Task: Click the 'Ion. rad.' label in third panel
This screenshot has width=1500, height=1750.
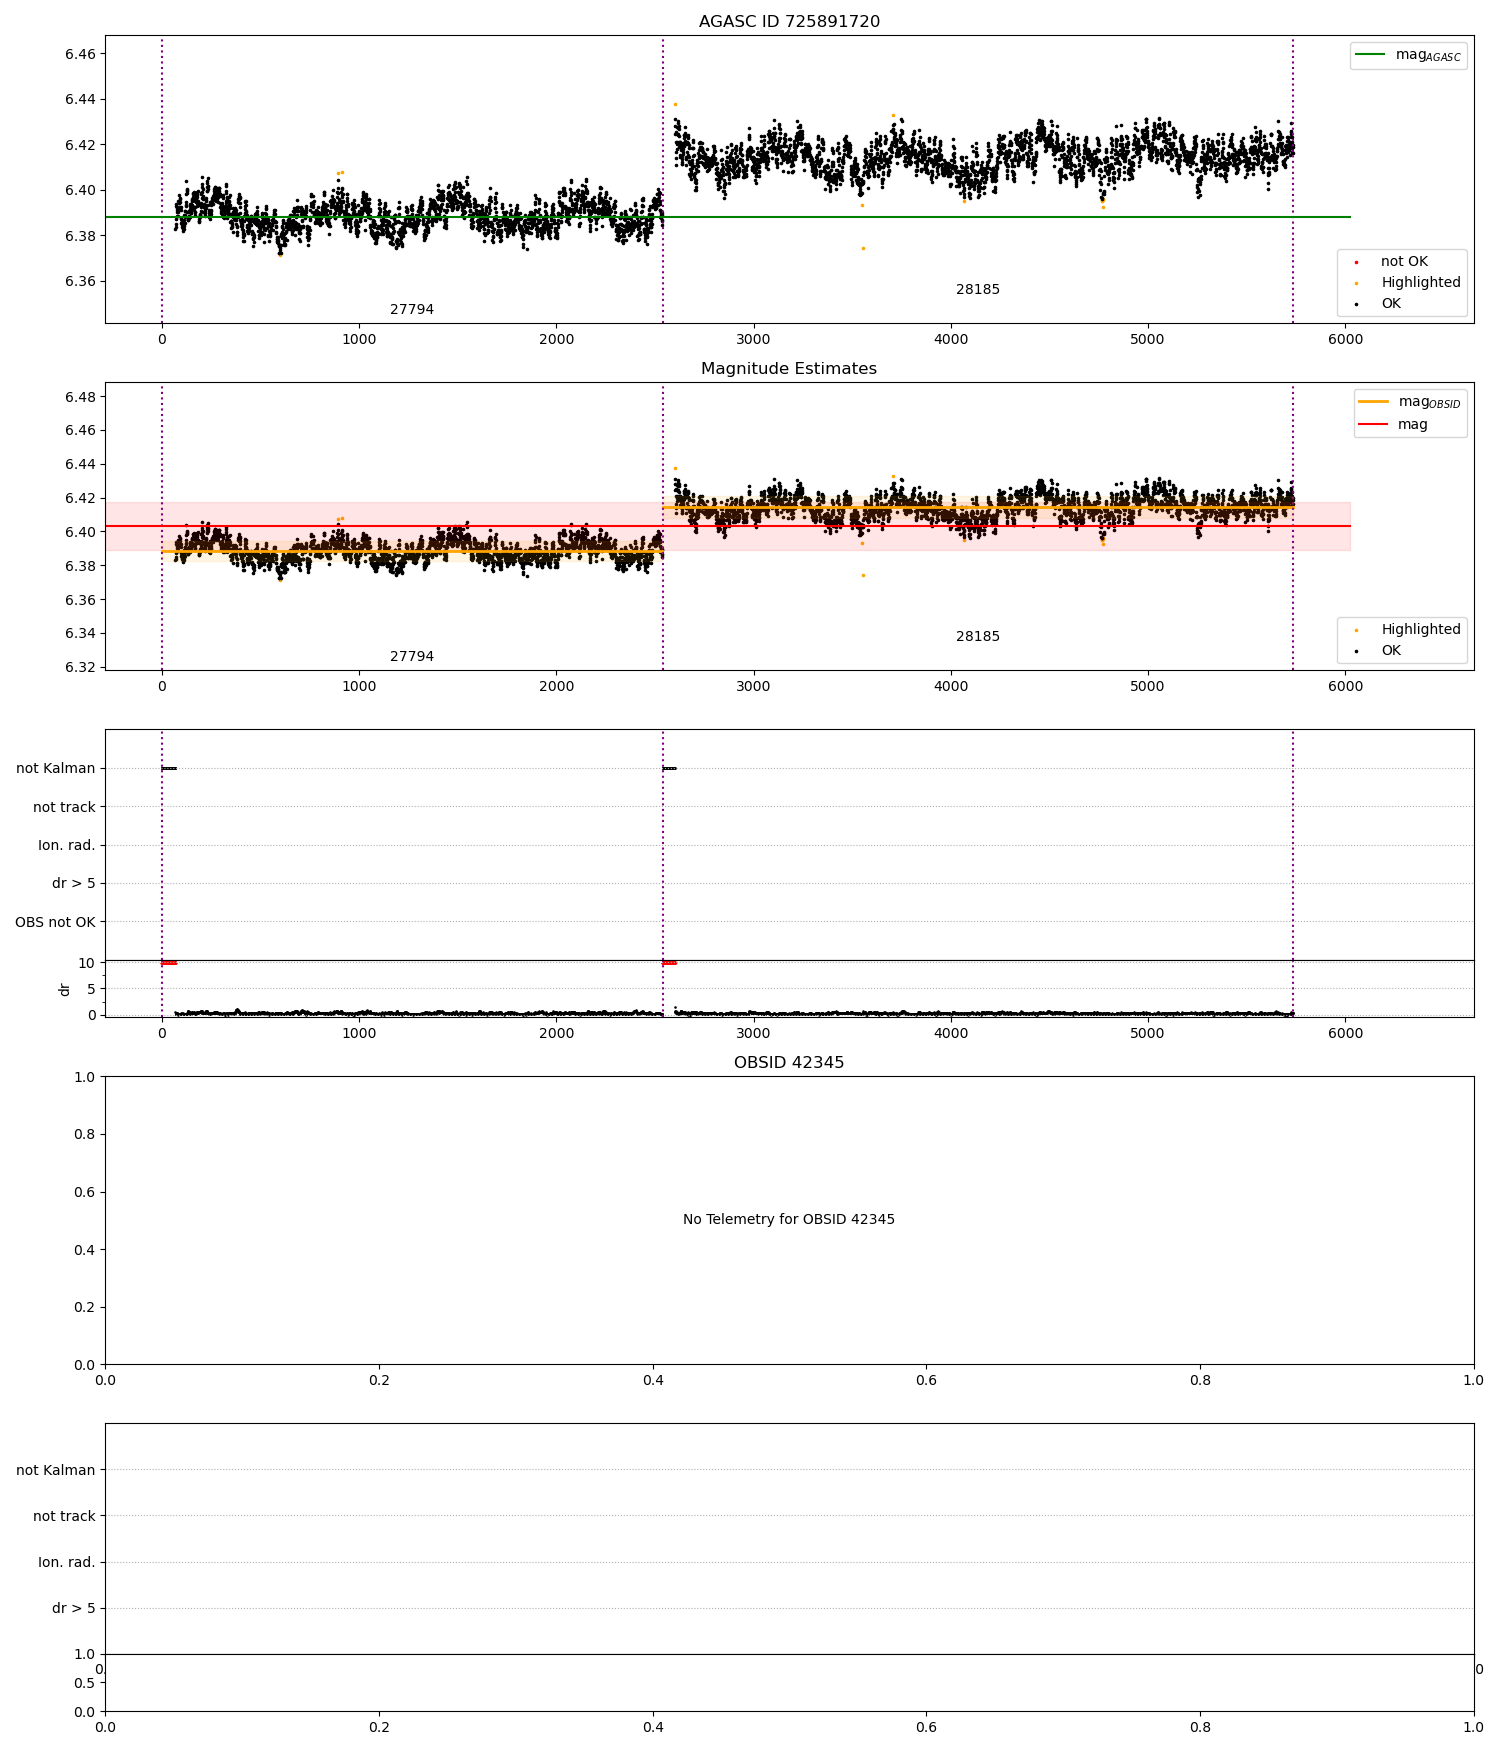Action: (67, 846)
